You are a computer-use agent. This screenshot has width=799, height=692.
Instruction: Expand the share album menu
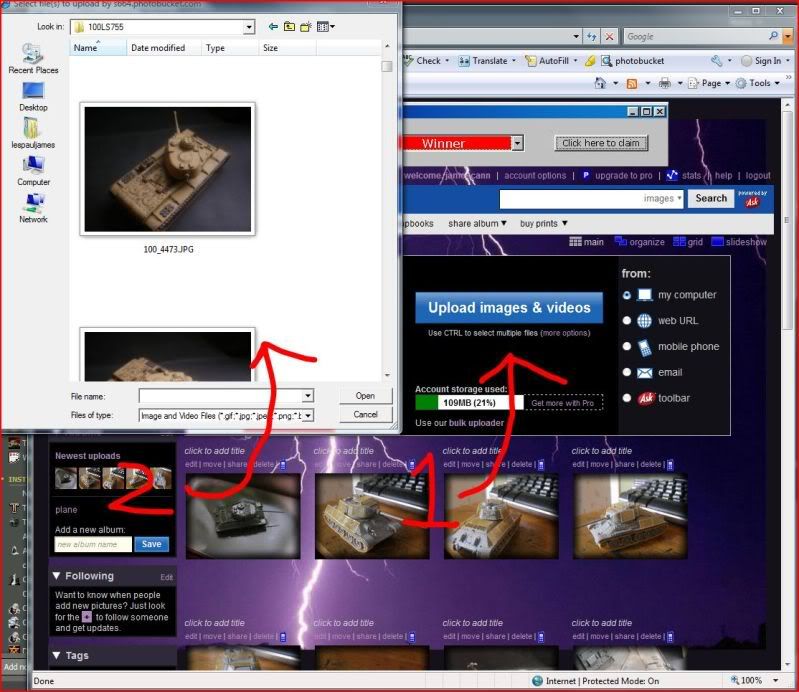477,223
